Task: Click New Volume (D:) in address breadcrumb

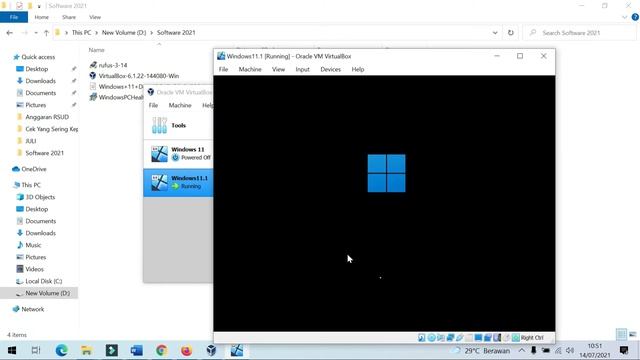Action: point(124,33)
